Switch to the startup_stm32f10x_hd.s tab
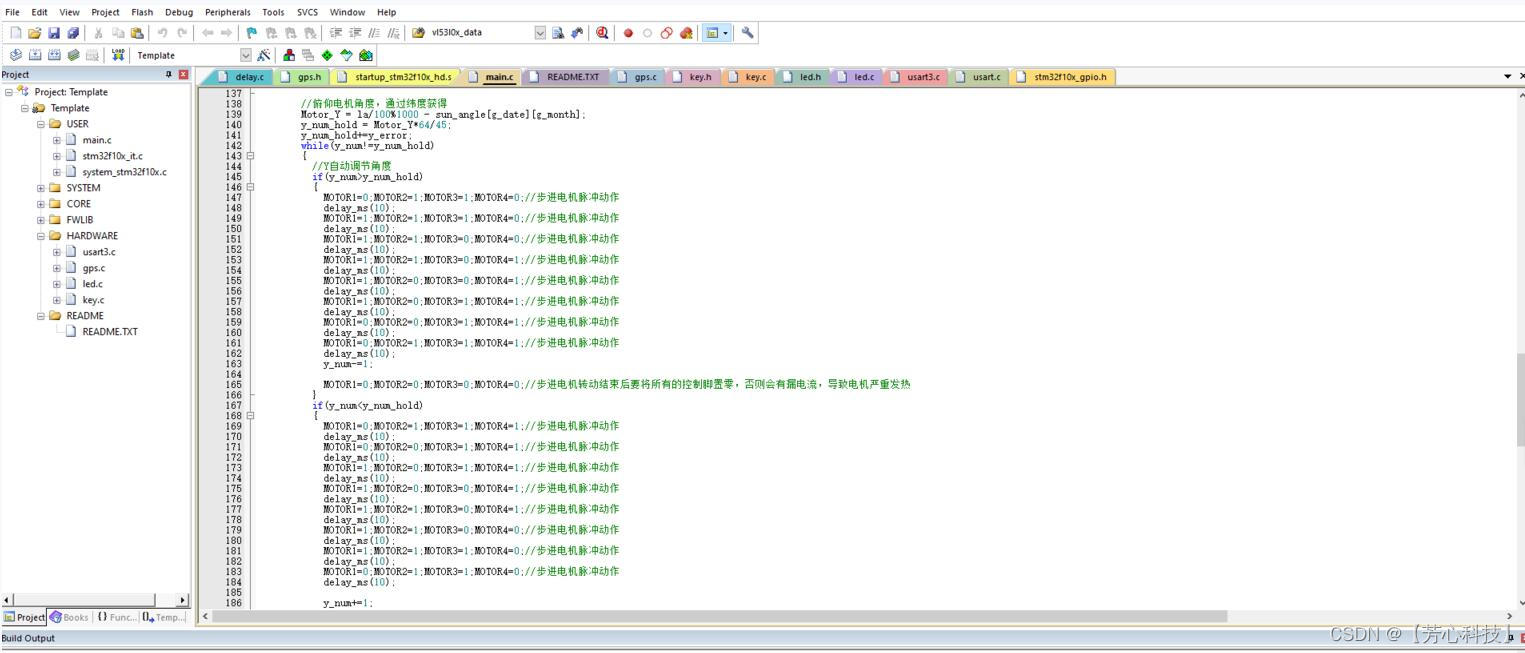 [x=396, y=77]
